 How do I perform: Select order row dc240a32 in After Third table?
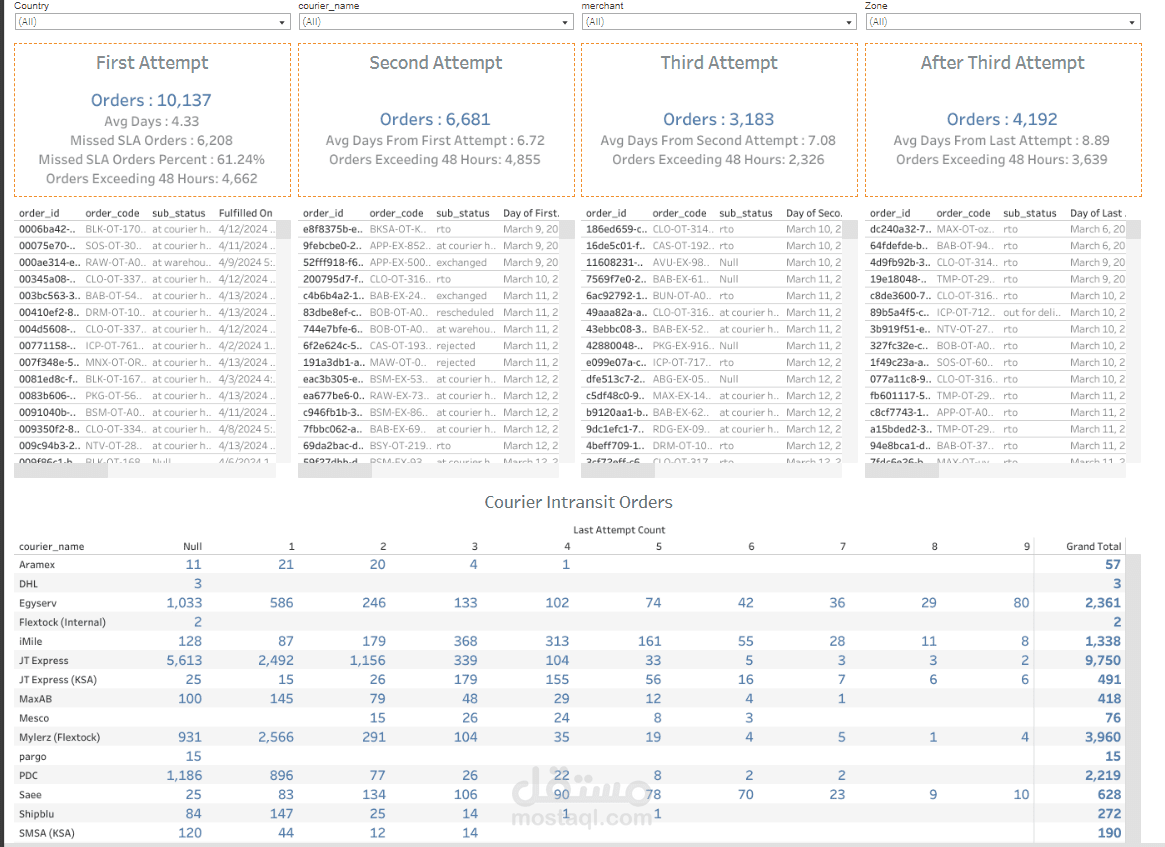997,230
